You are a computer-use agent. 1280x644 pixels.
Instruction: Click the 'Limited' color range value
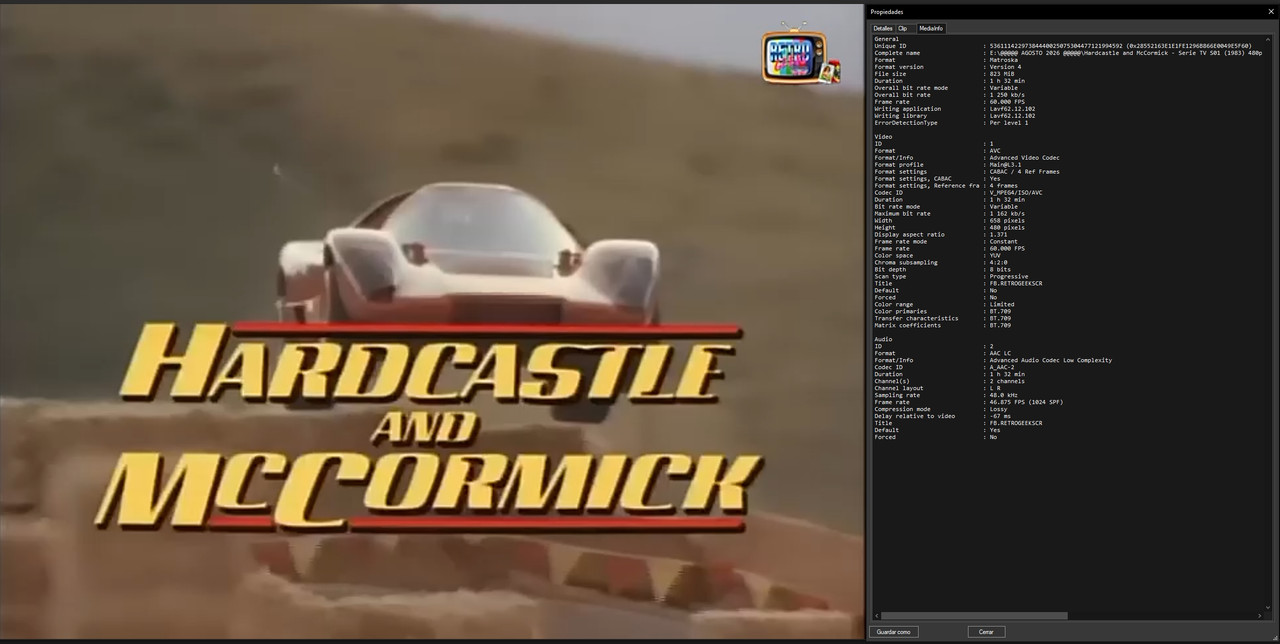tap(1001, 305)
